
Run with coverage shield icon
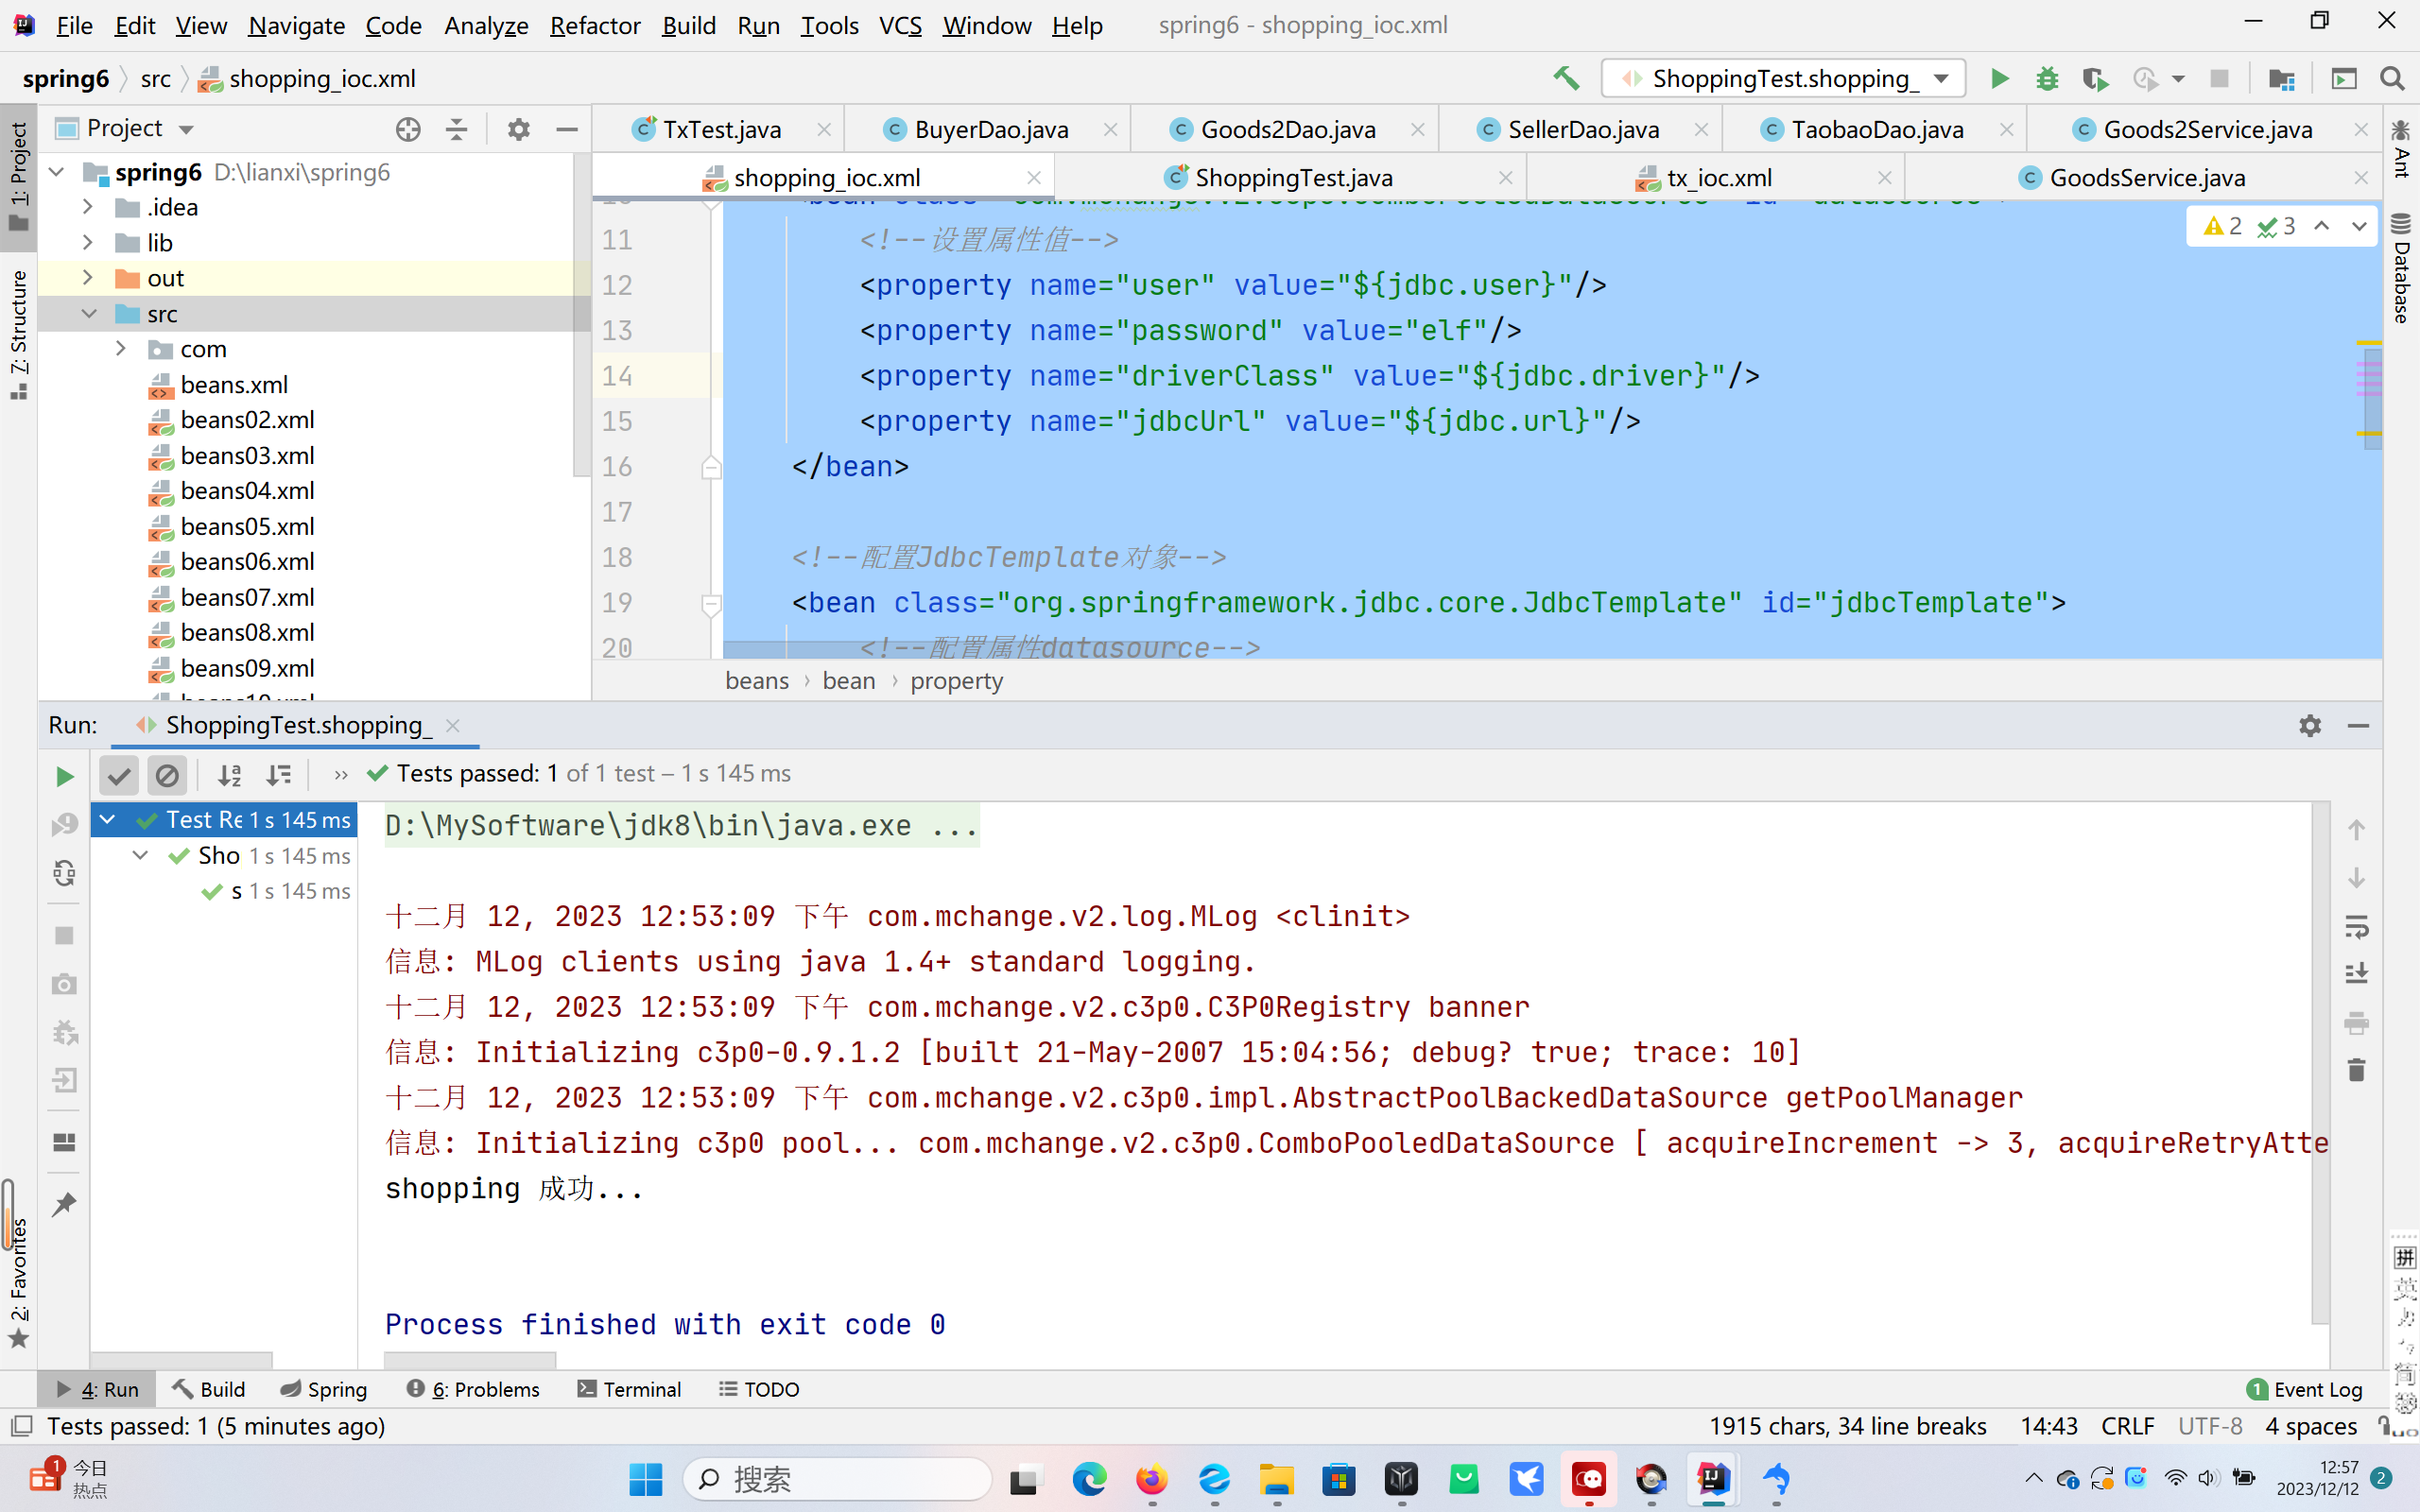[2095, 78]
